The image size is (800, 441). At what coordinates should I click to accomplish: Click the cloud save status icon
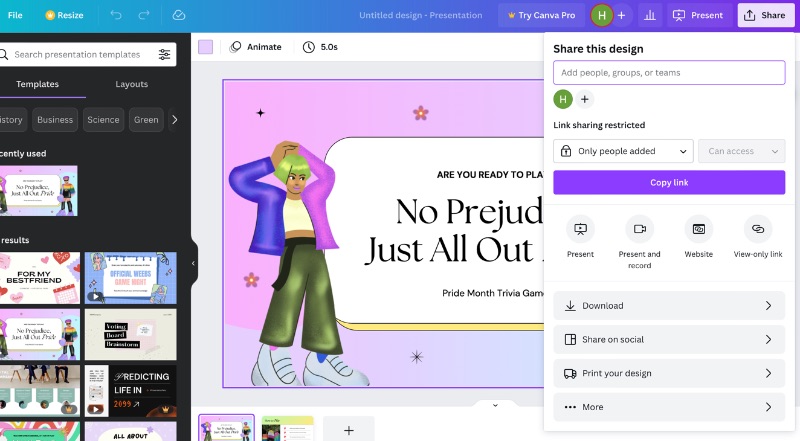coord(179,15)
